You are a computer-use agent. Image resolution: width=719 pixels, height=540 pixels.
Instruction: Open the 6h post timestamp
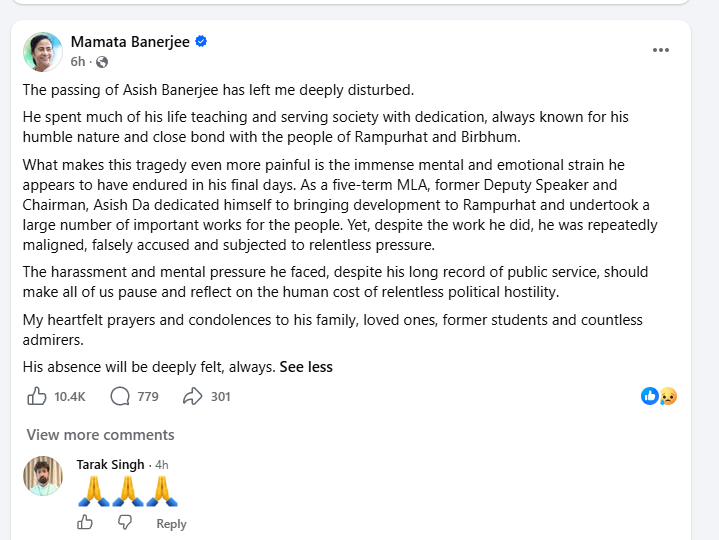[x=78, y=62]
